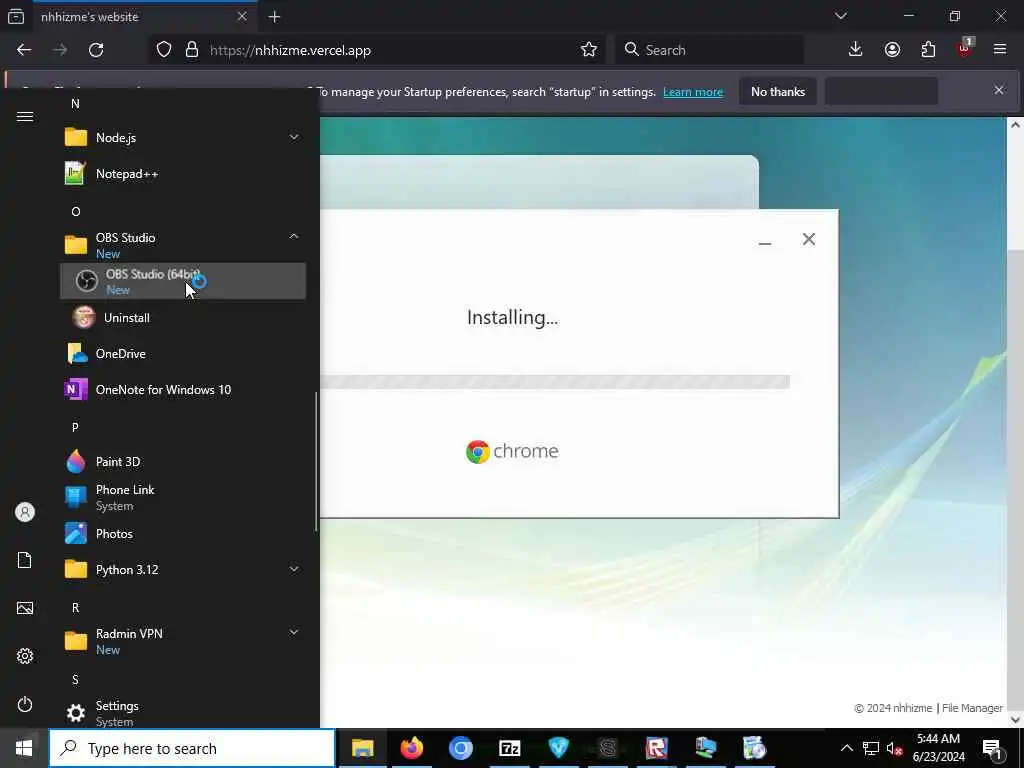
Task: Click the tracking protection shield icon
Action: click(164, 50)
